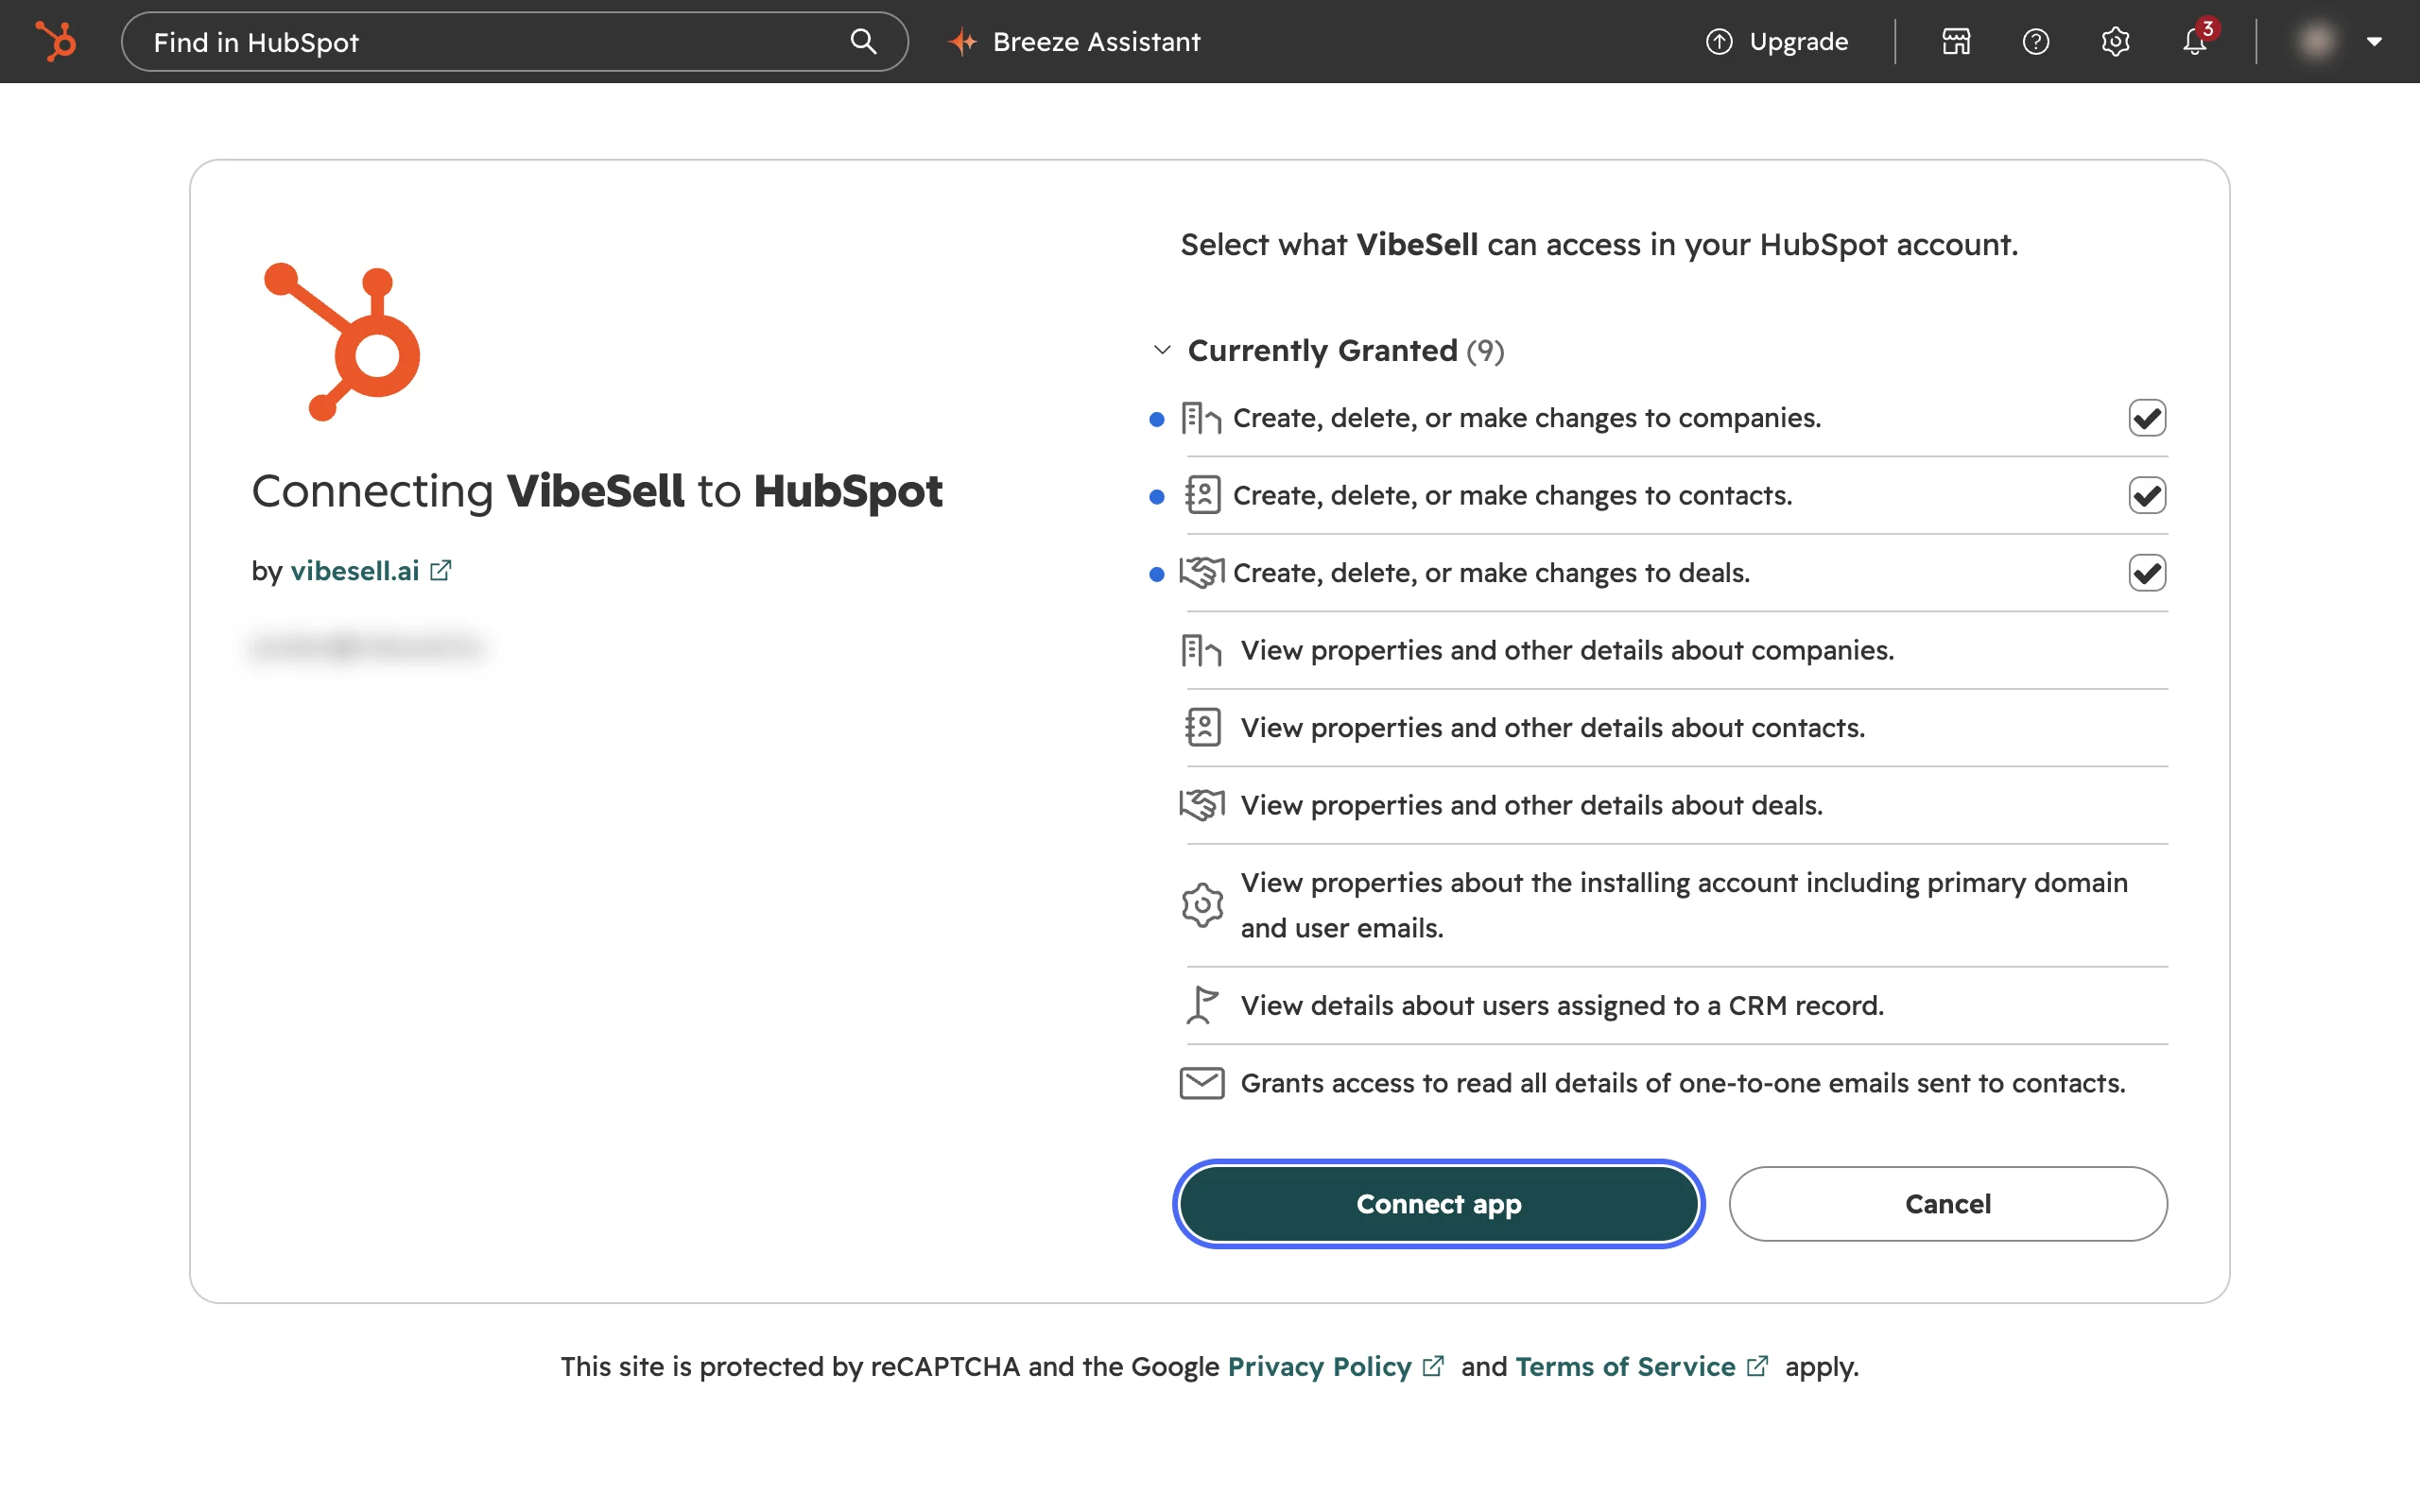Screen dimensions: 2420x1512
Task: Click the large HubSpot sprocket logo in card
Action: coord(342,342)
